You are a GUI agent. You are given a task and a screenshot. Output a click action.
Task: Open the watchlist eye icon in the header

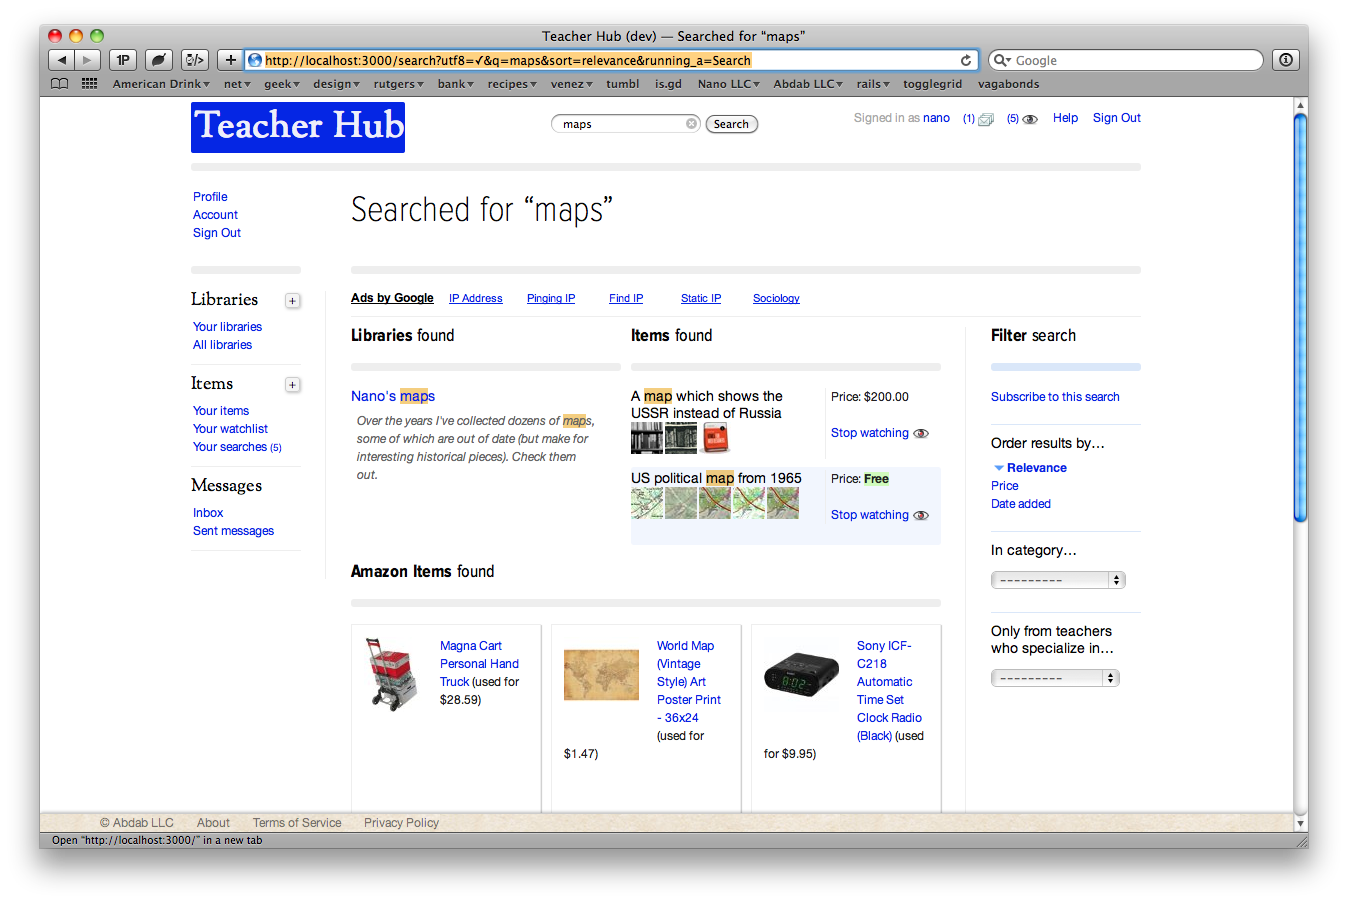pos(1029,119)
